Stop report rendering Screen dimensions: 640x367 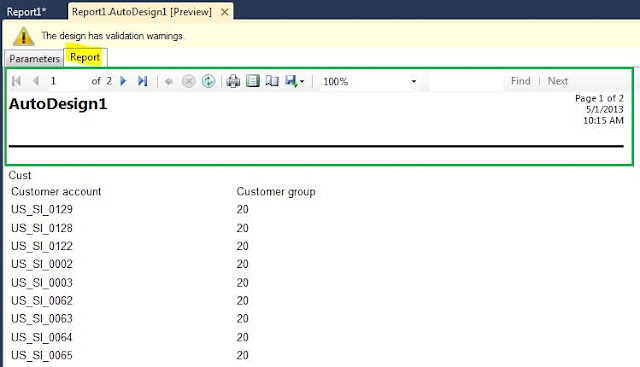point(189,81)
